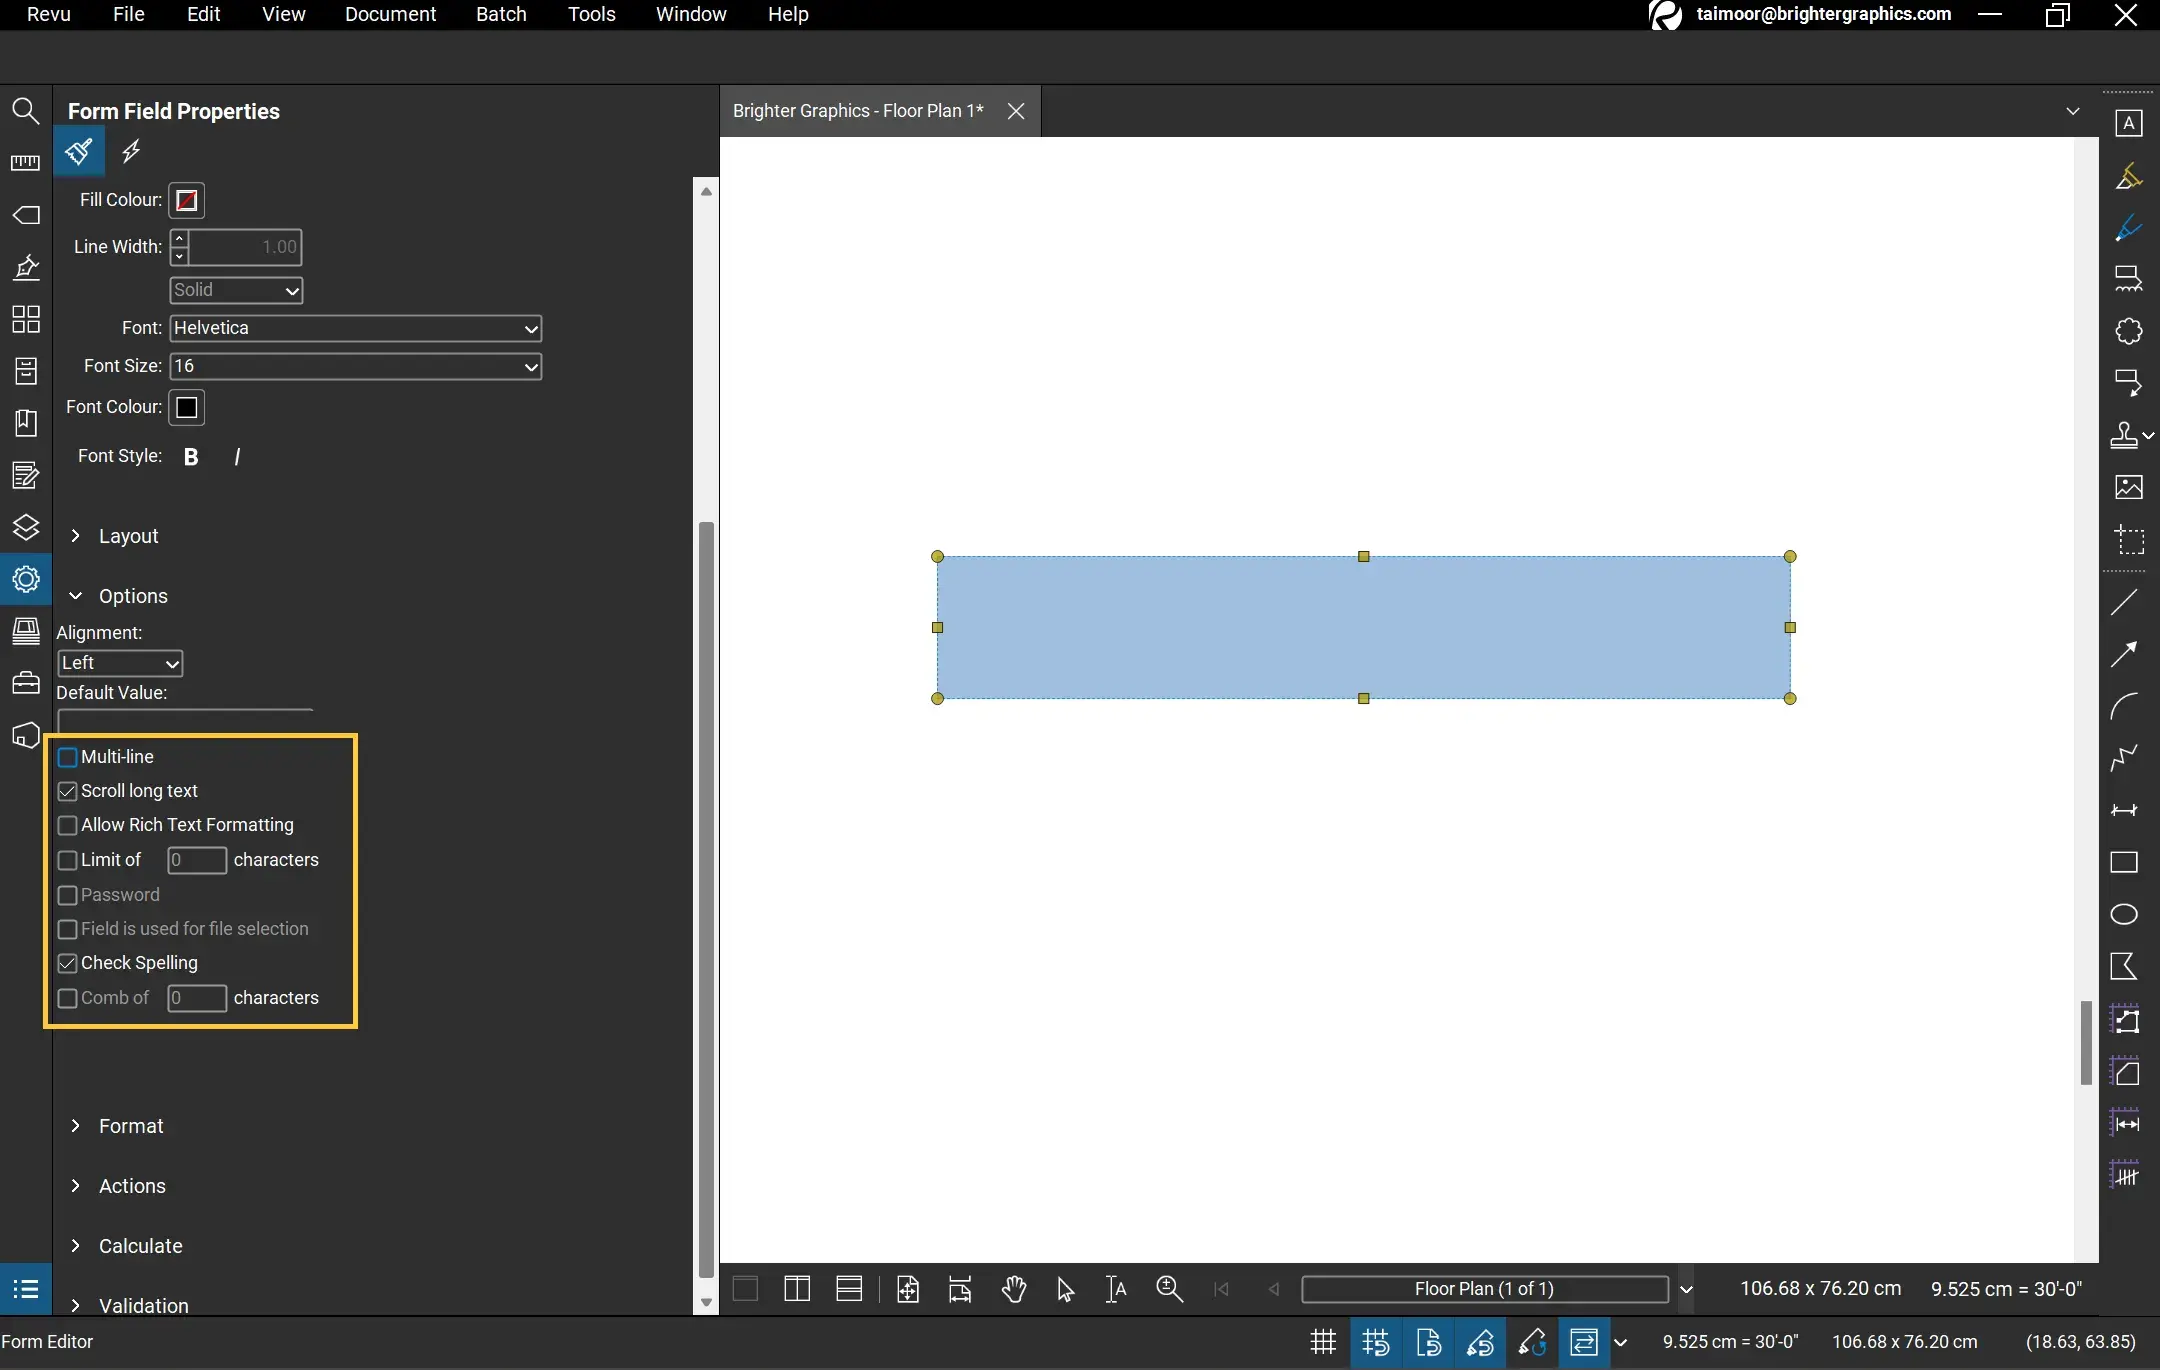
Task: Open the Font Size dropdown
Action: [356, 366]
